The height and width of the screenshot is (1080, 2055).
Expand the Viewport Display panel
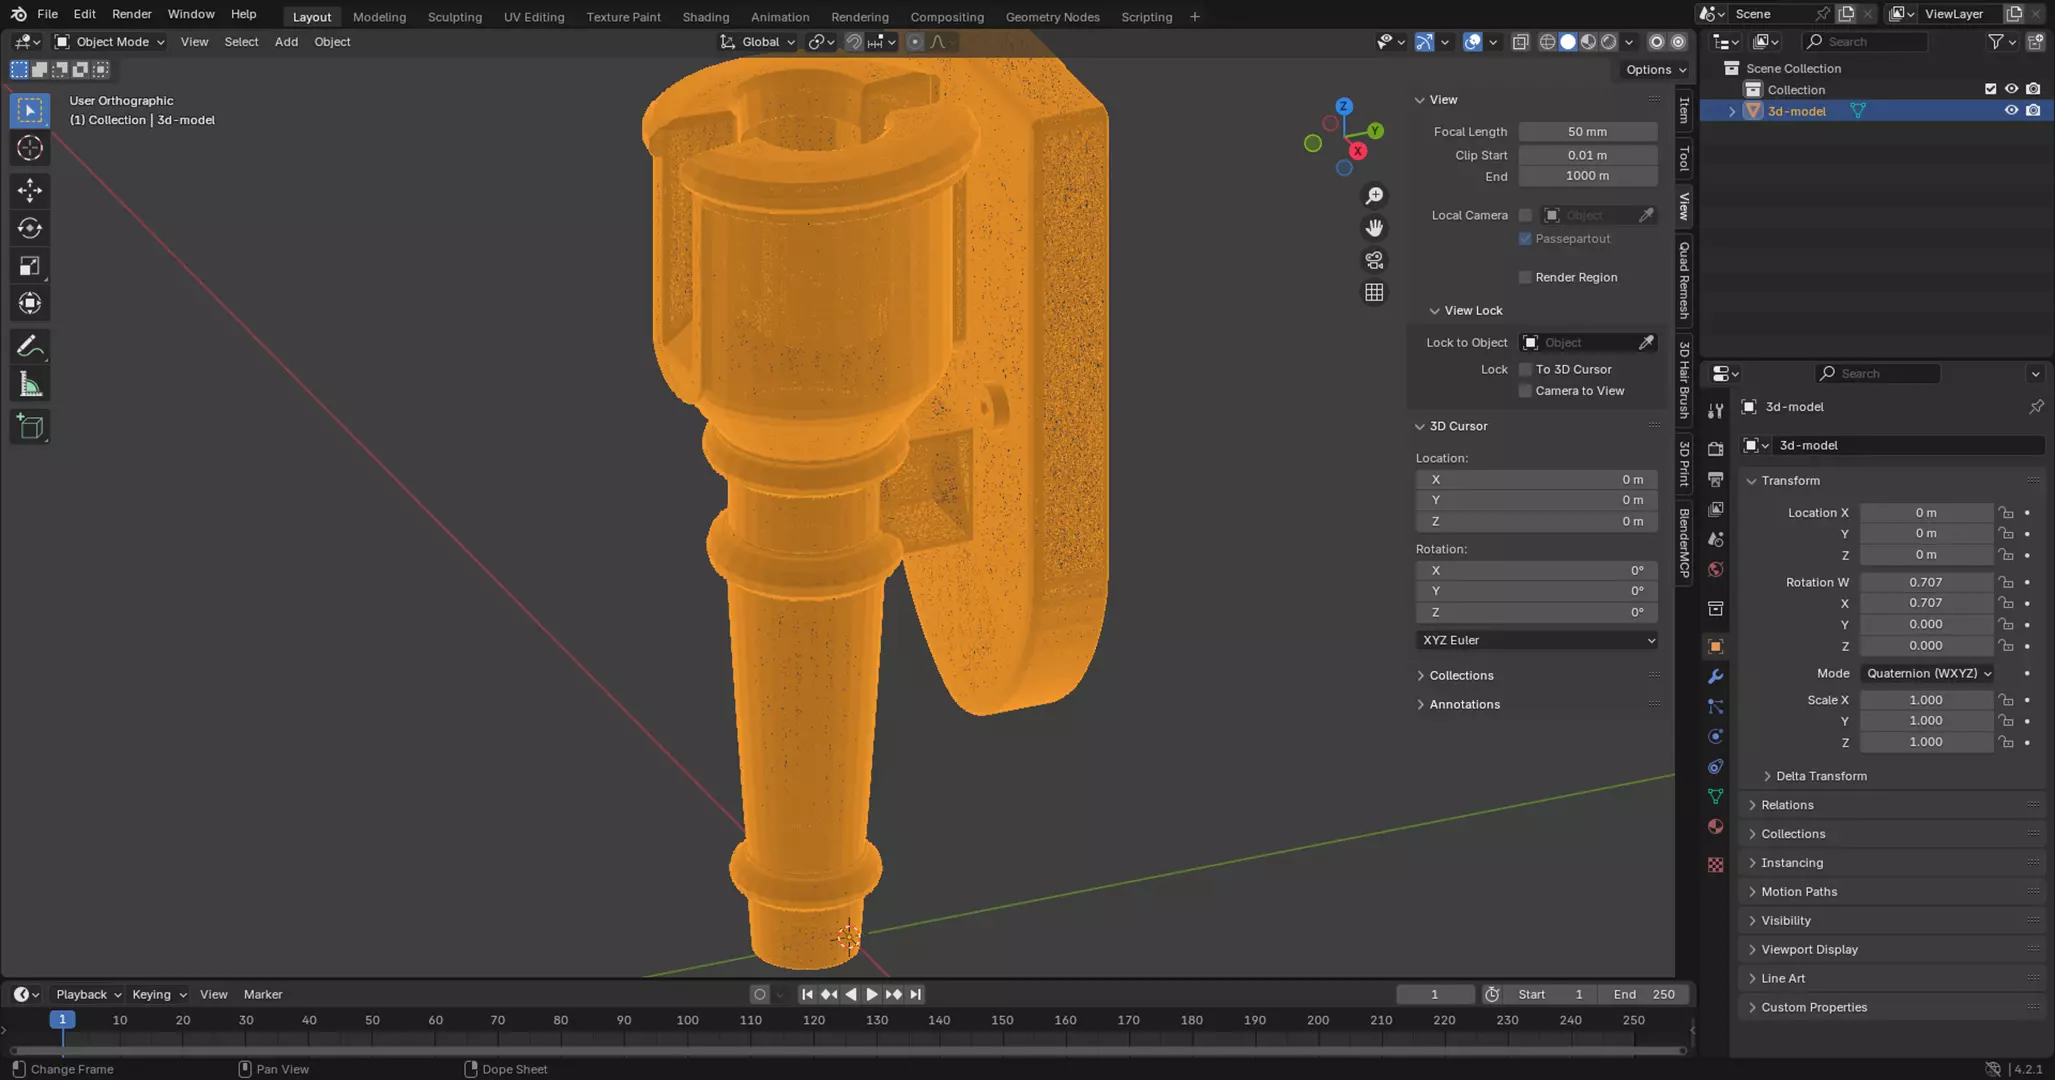1808,949
